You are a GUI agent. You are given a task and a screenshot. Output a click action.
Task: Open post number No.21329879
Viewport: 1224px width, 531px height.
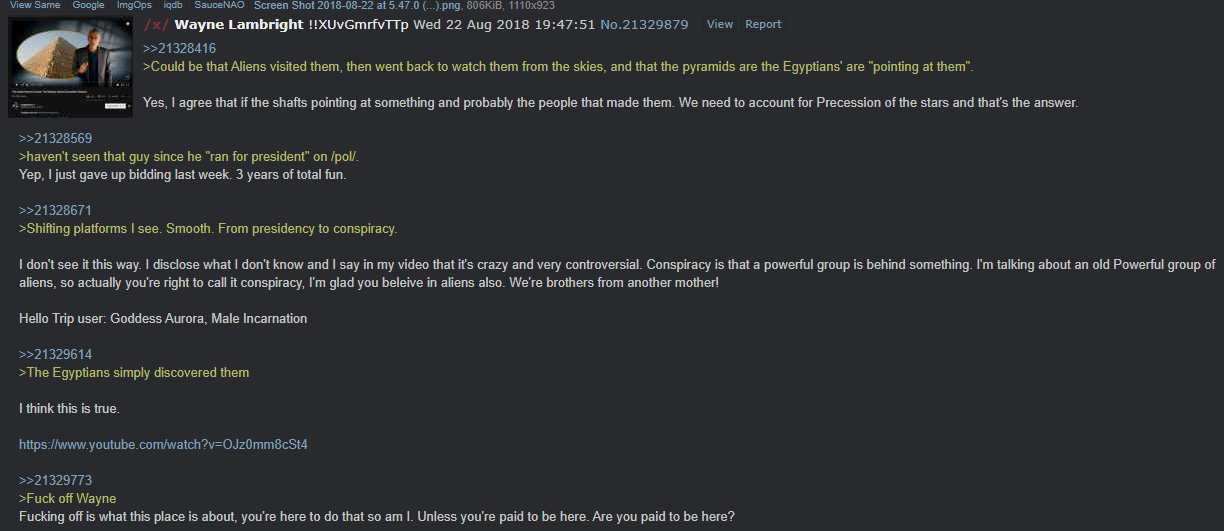click(x=644, y=24)
